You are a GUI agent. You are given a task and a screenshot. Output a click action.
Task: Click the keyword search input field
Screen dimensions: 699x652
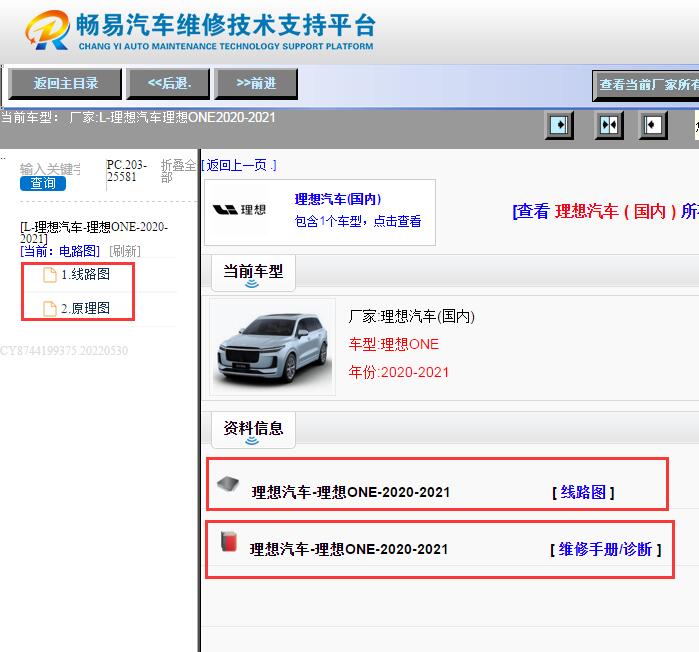(x=50, y=169)
